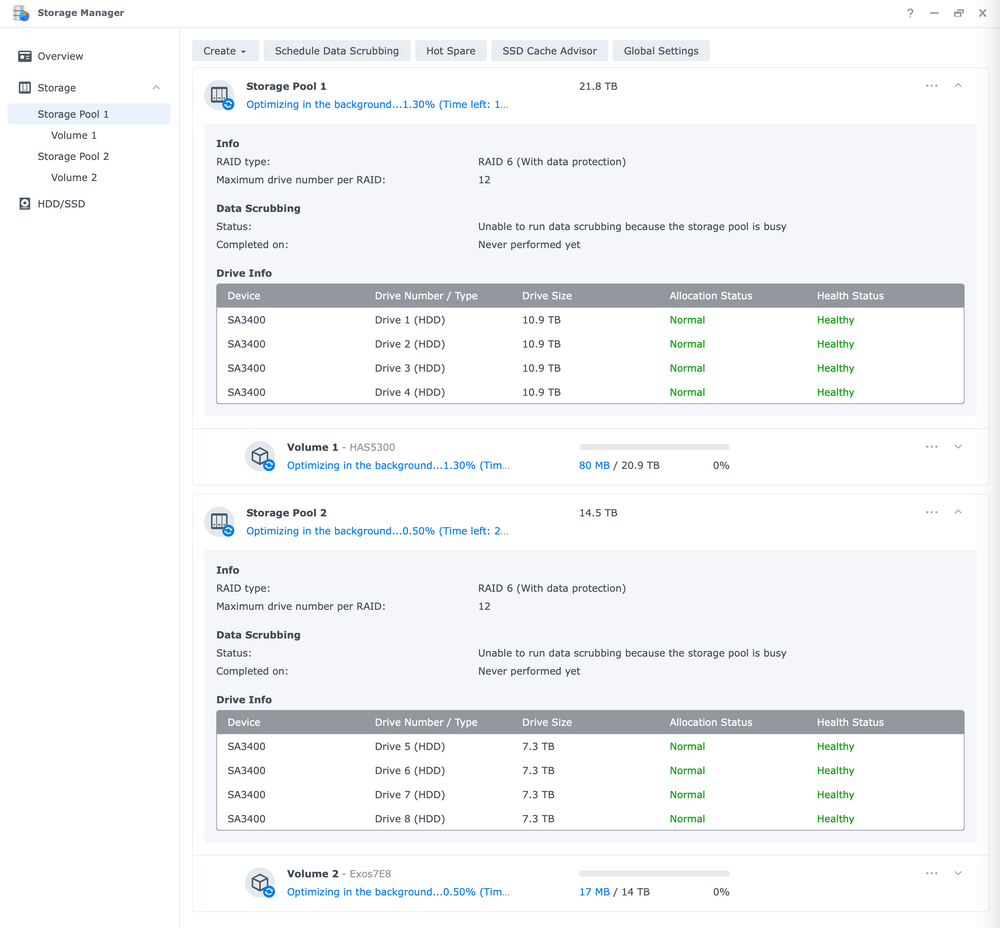Click the Storage Pool 1 drive icon

[219, 95]
